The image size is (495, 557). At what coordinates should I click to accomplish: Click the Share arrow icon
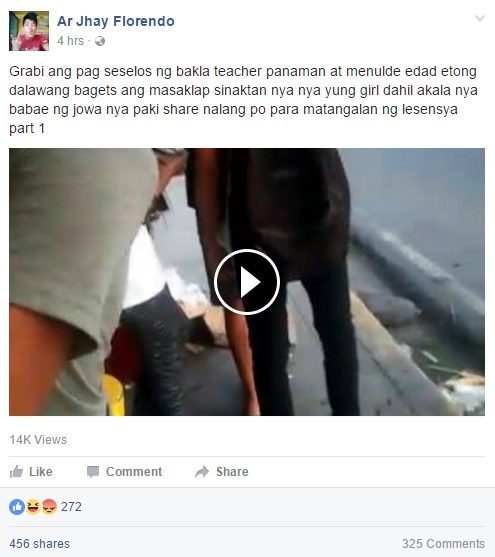click(x=202, y=472)
